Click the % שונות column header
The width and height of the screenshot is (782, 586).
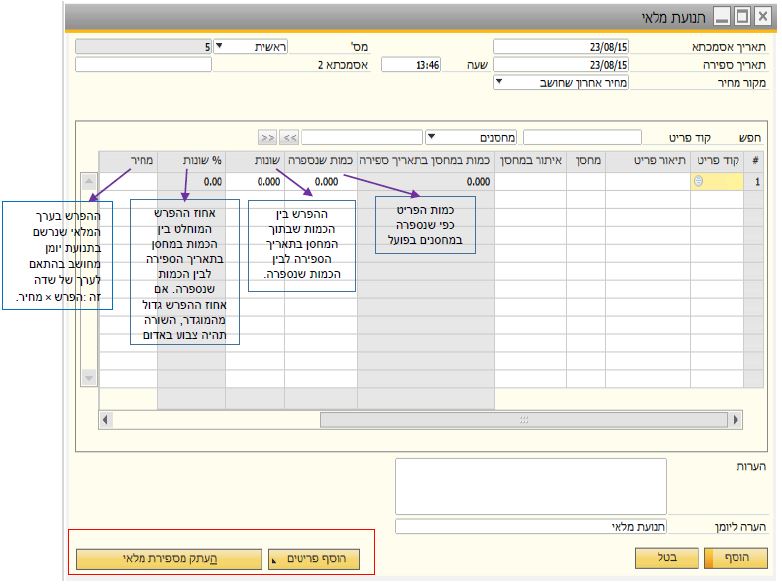point(192,161)
